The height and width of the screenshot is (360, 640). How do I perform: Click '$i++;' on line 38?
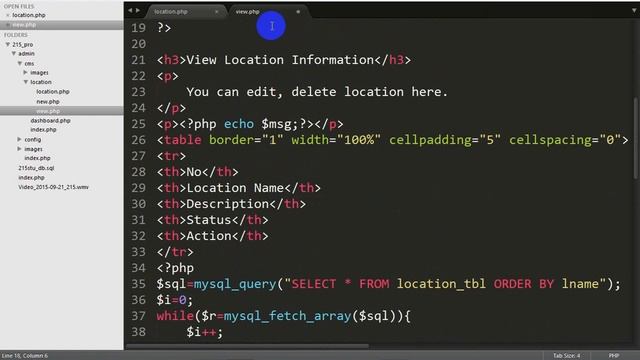[205, 332]
